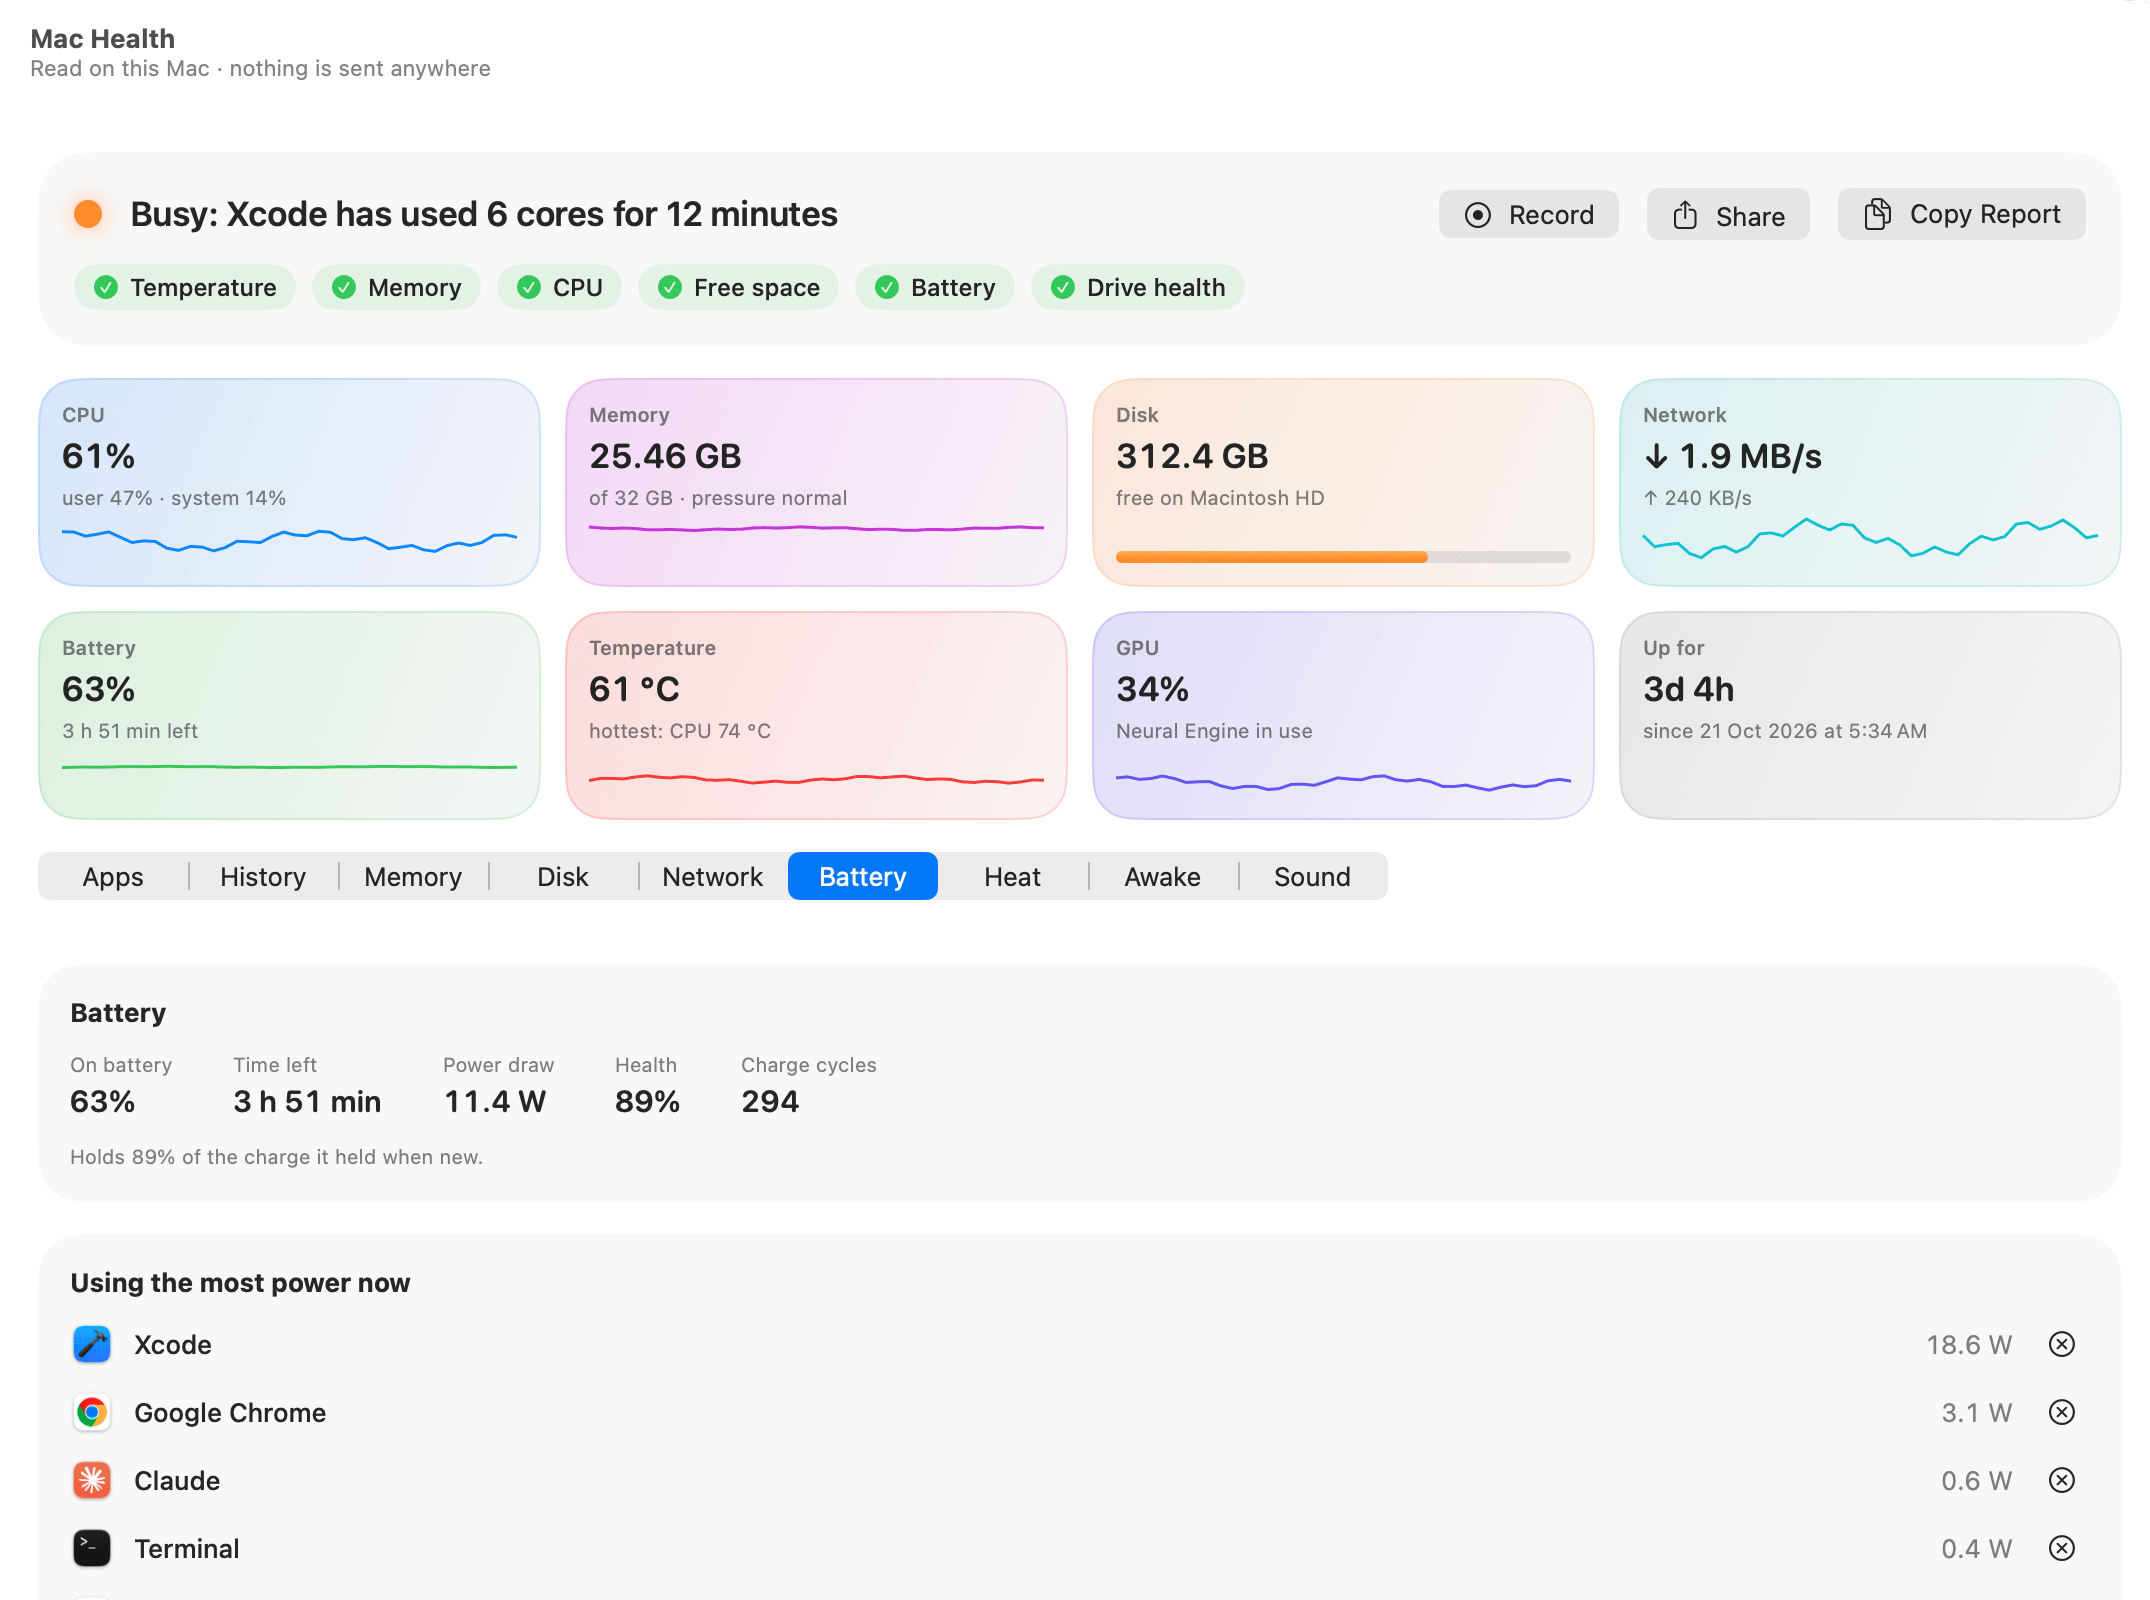Viewport: 2150px width, 1600px height.
Task: Switch to the History tab
Action: [x=263, y=876]
